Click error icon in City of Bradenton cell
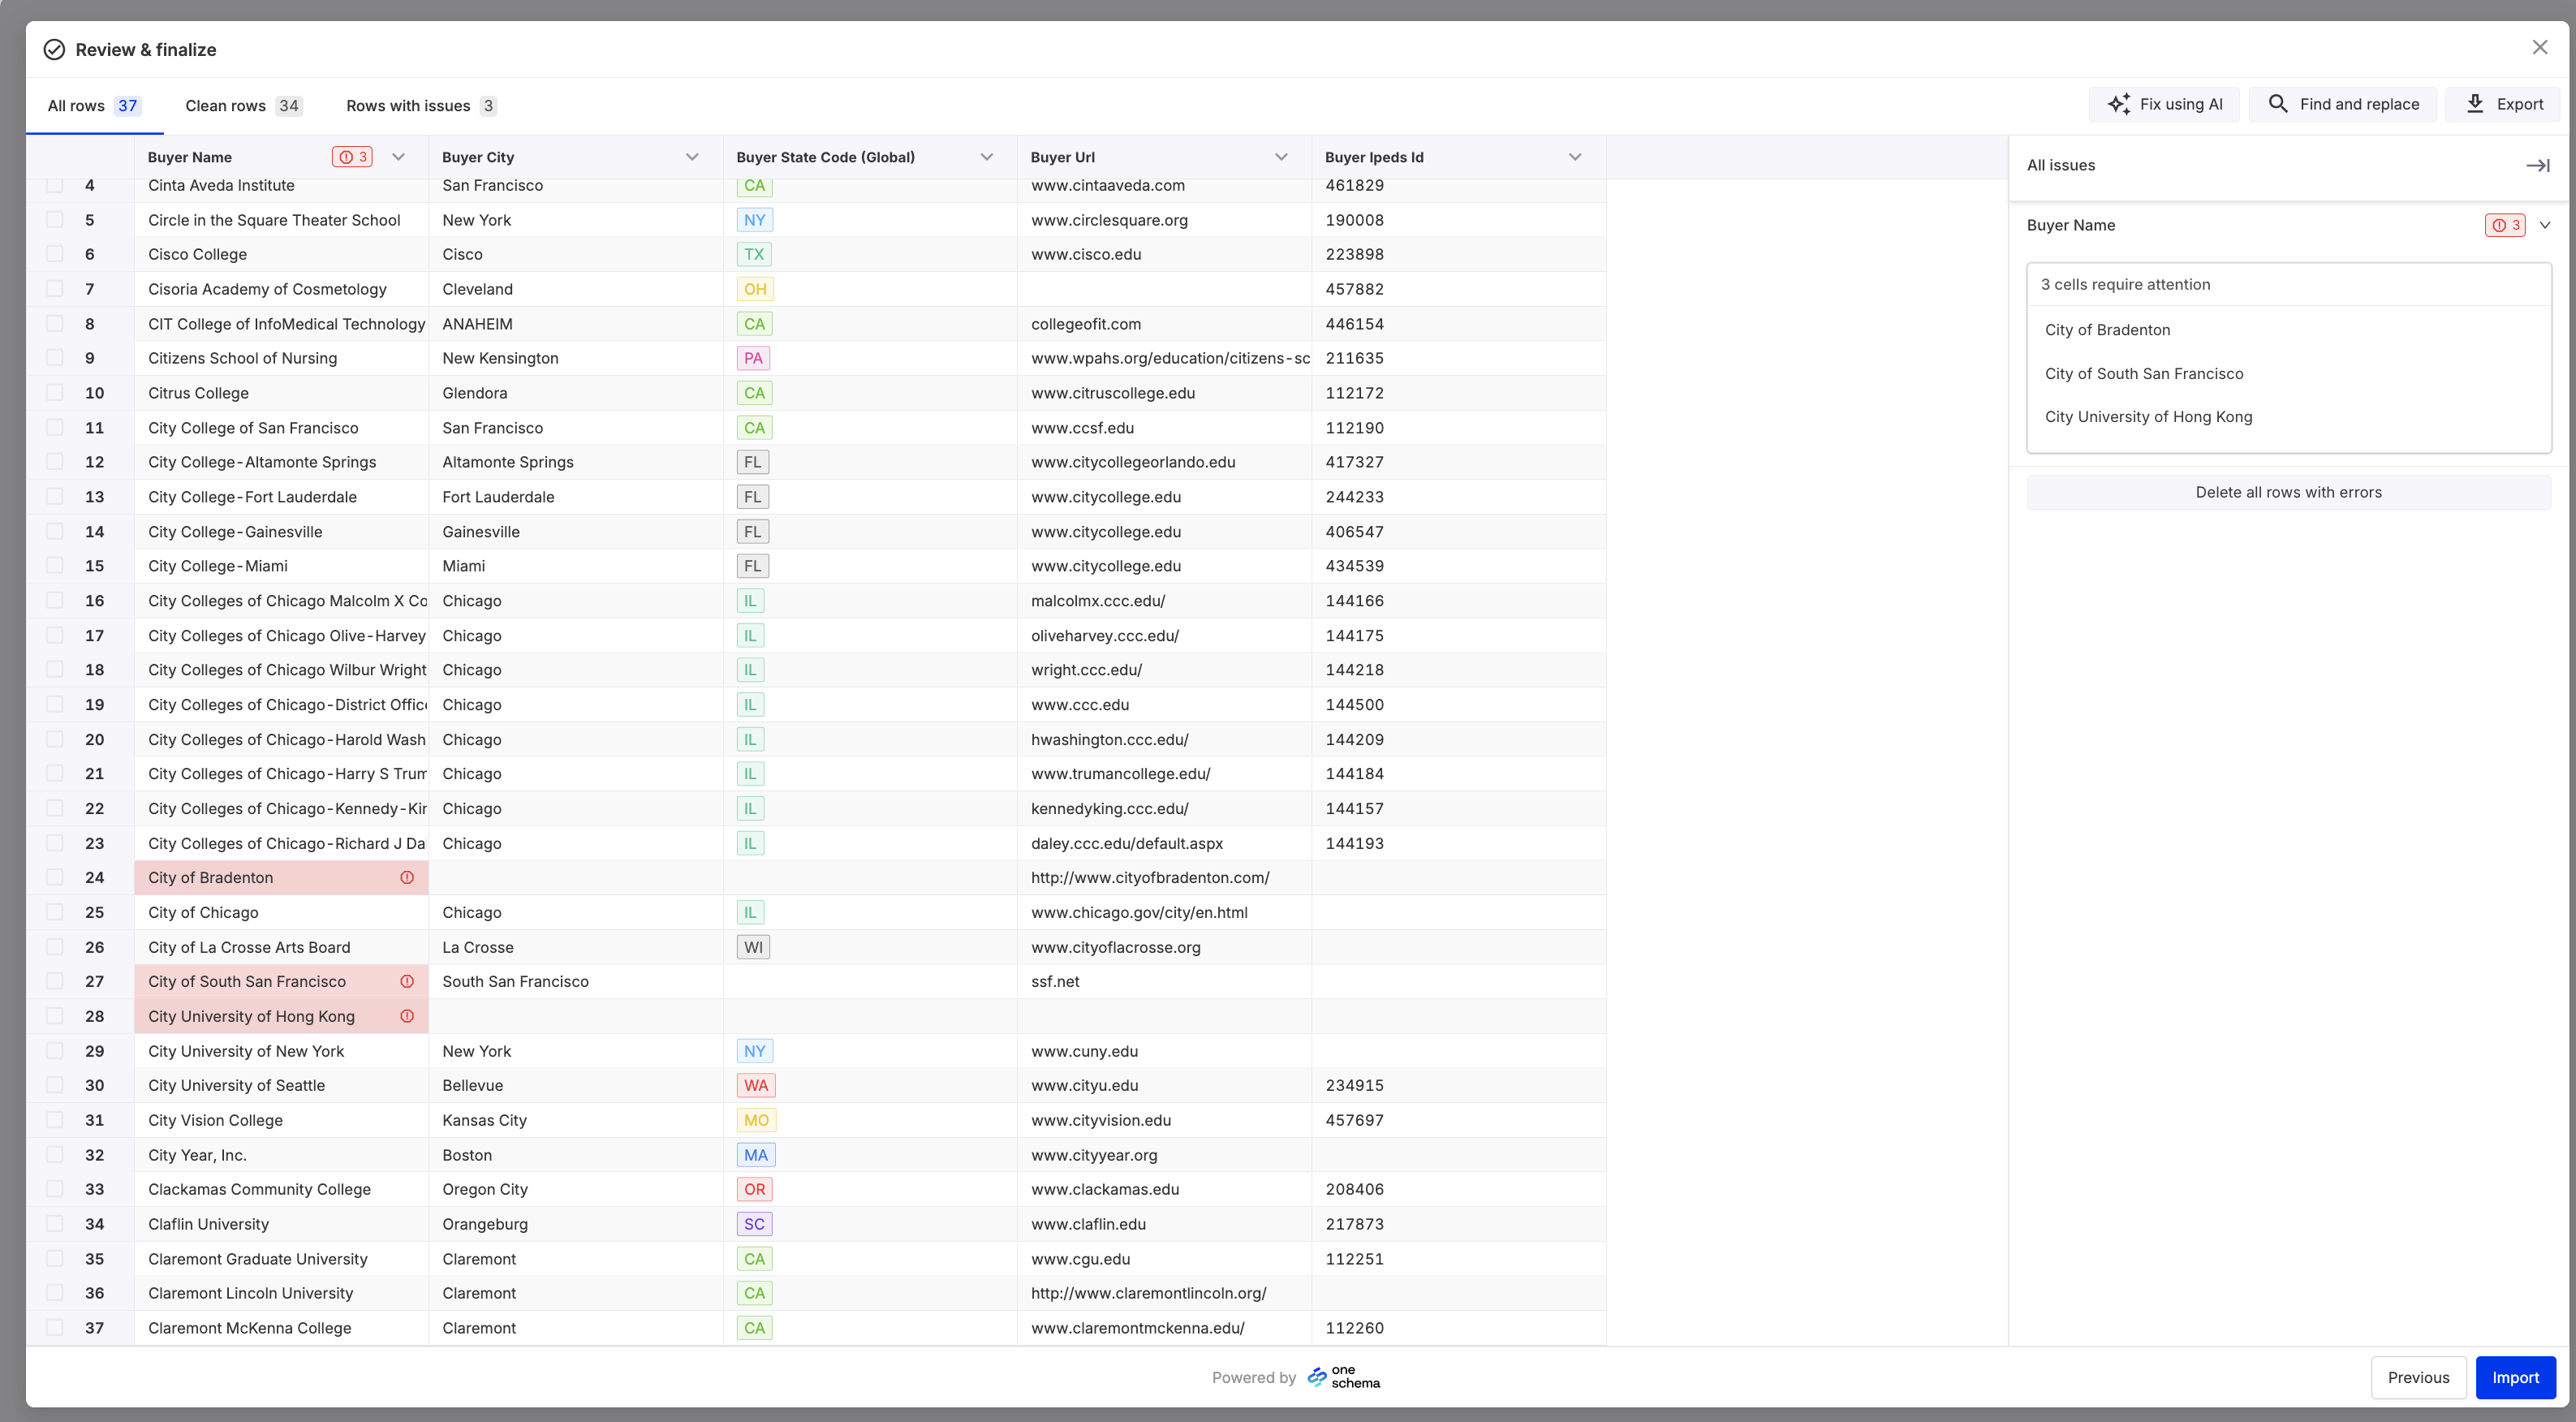This screenshot has height=1422, width=2576. point(407,878)
